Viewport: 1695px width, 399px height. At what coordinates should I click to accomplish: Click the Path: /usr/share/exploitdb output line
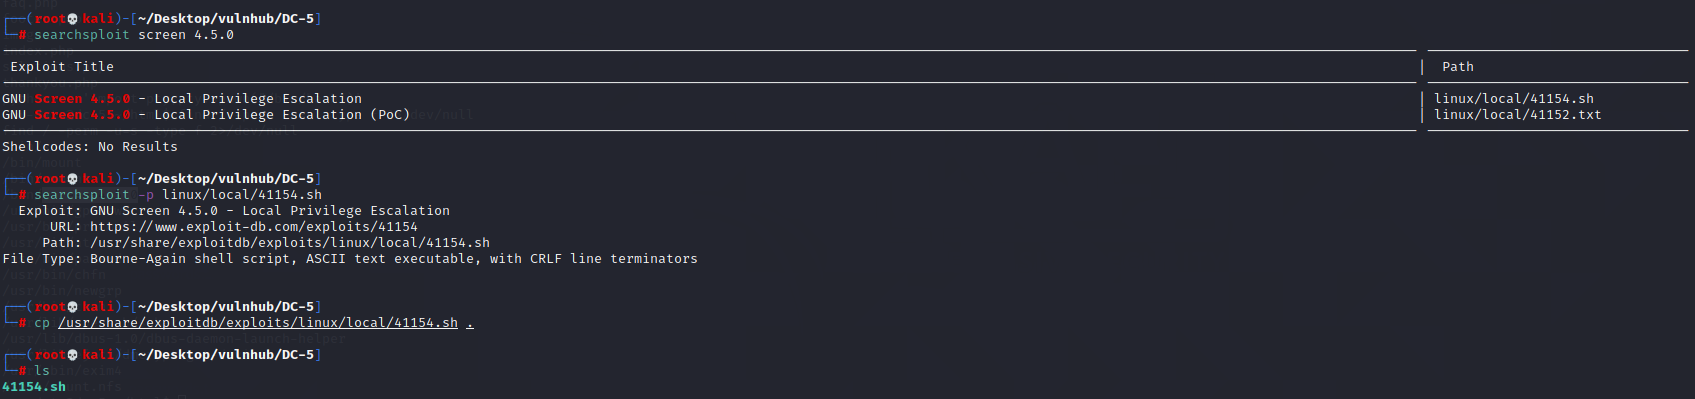point(266,243)
